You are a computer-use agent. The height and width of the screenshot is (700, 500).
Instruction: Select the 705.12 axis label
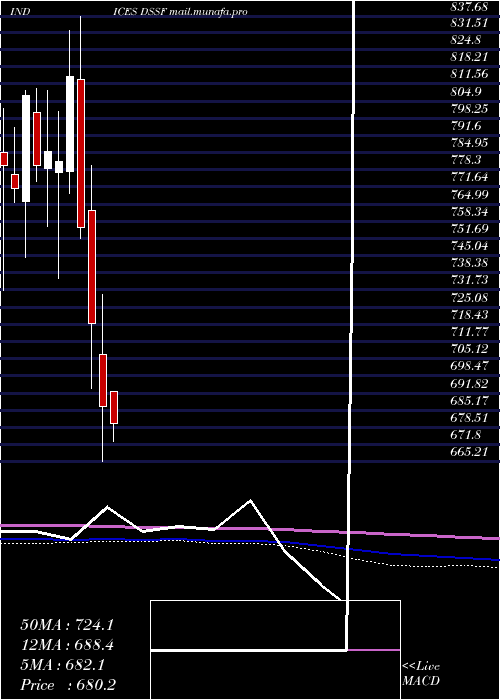[469, 349]
